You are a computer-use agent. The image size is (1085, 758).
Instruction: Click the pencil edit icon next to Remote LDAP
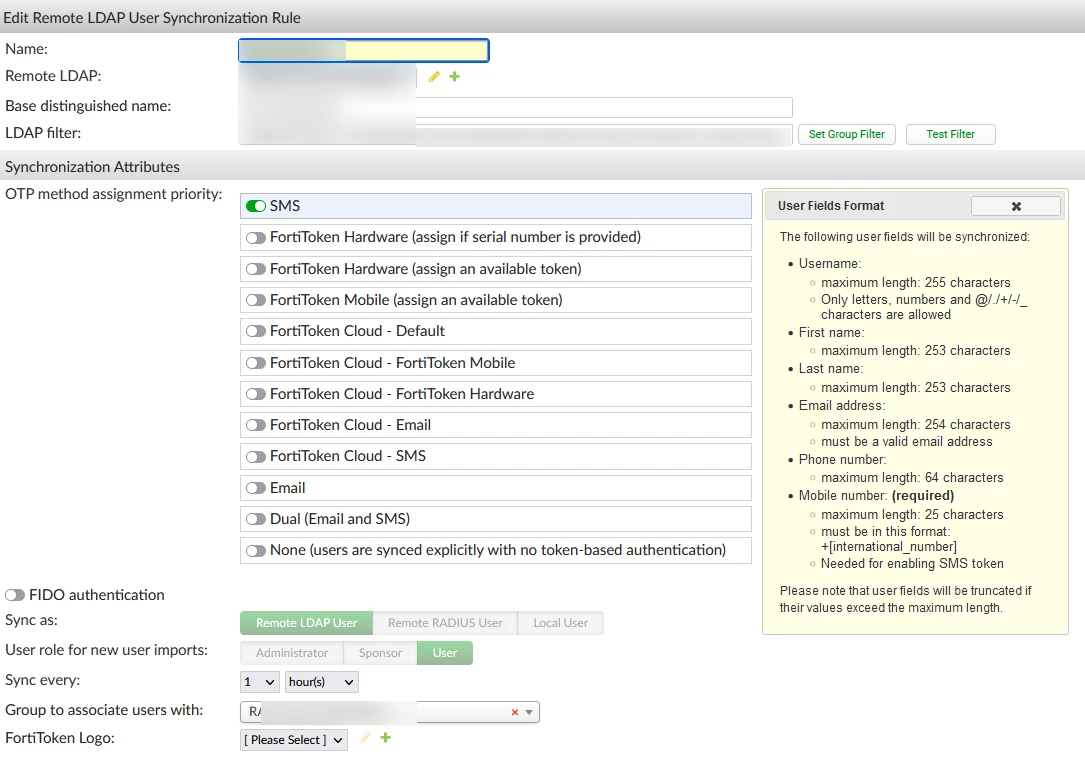point(434,77)
